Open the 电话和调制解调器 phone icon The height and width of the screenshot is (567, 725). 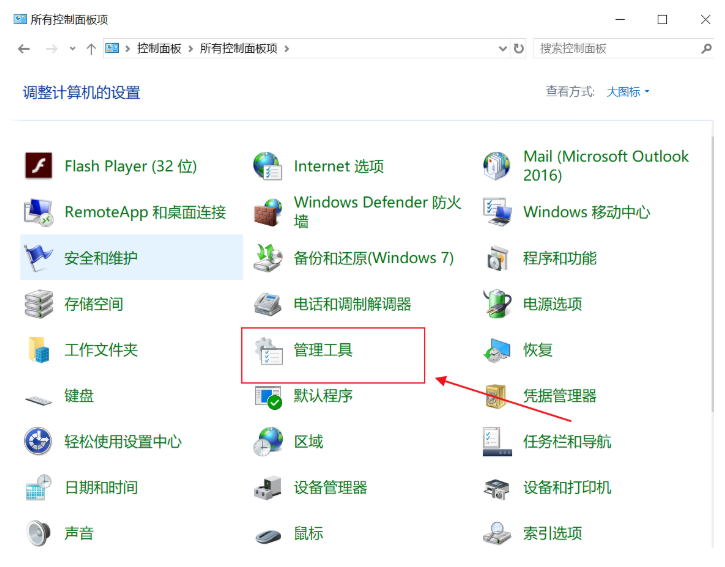tap(268, 304)
